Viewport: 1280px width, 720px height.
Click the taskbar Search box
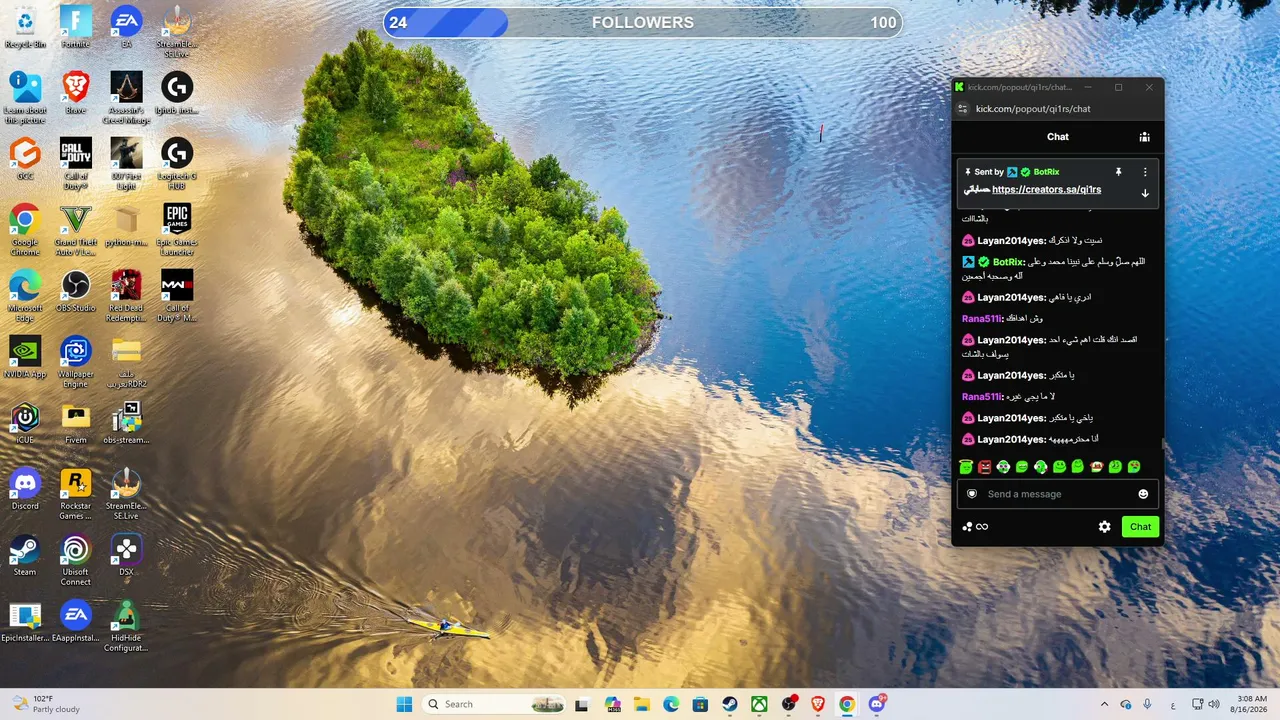pos(493,704)
